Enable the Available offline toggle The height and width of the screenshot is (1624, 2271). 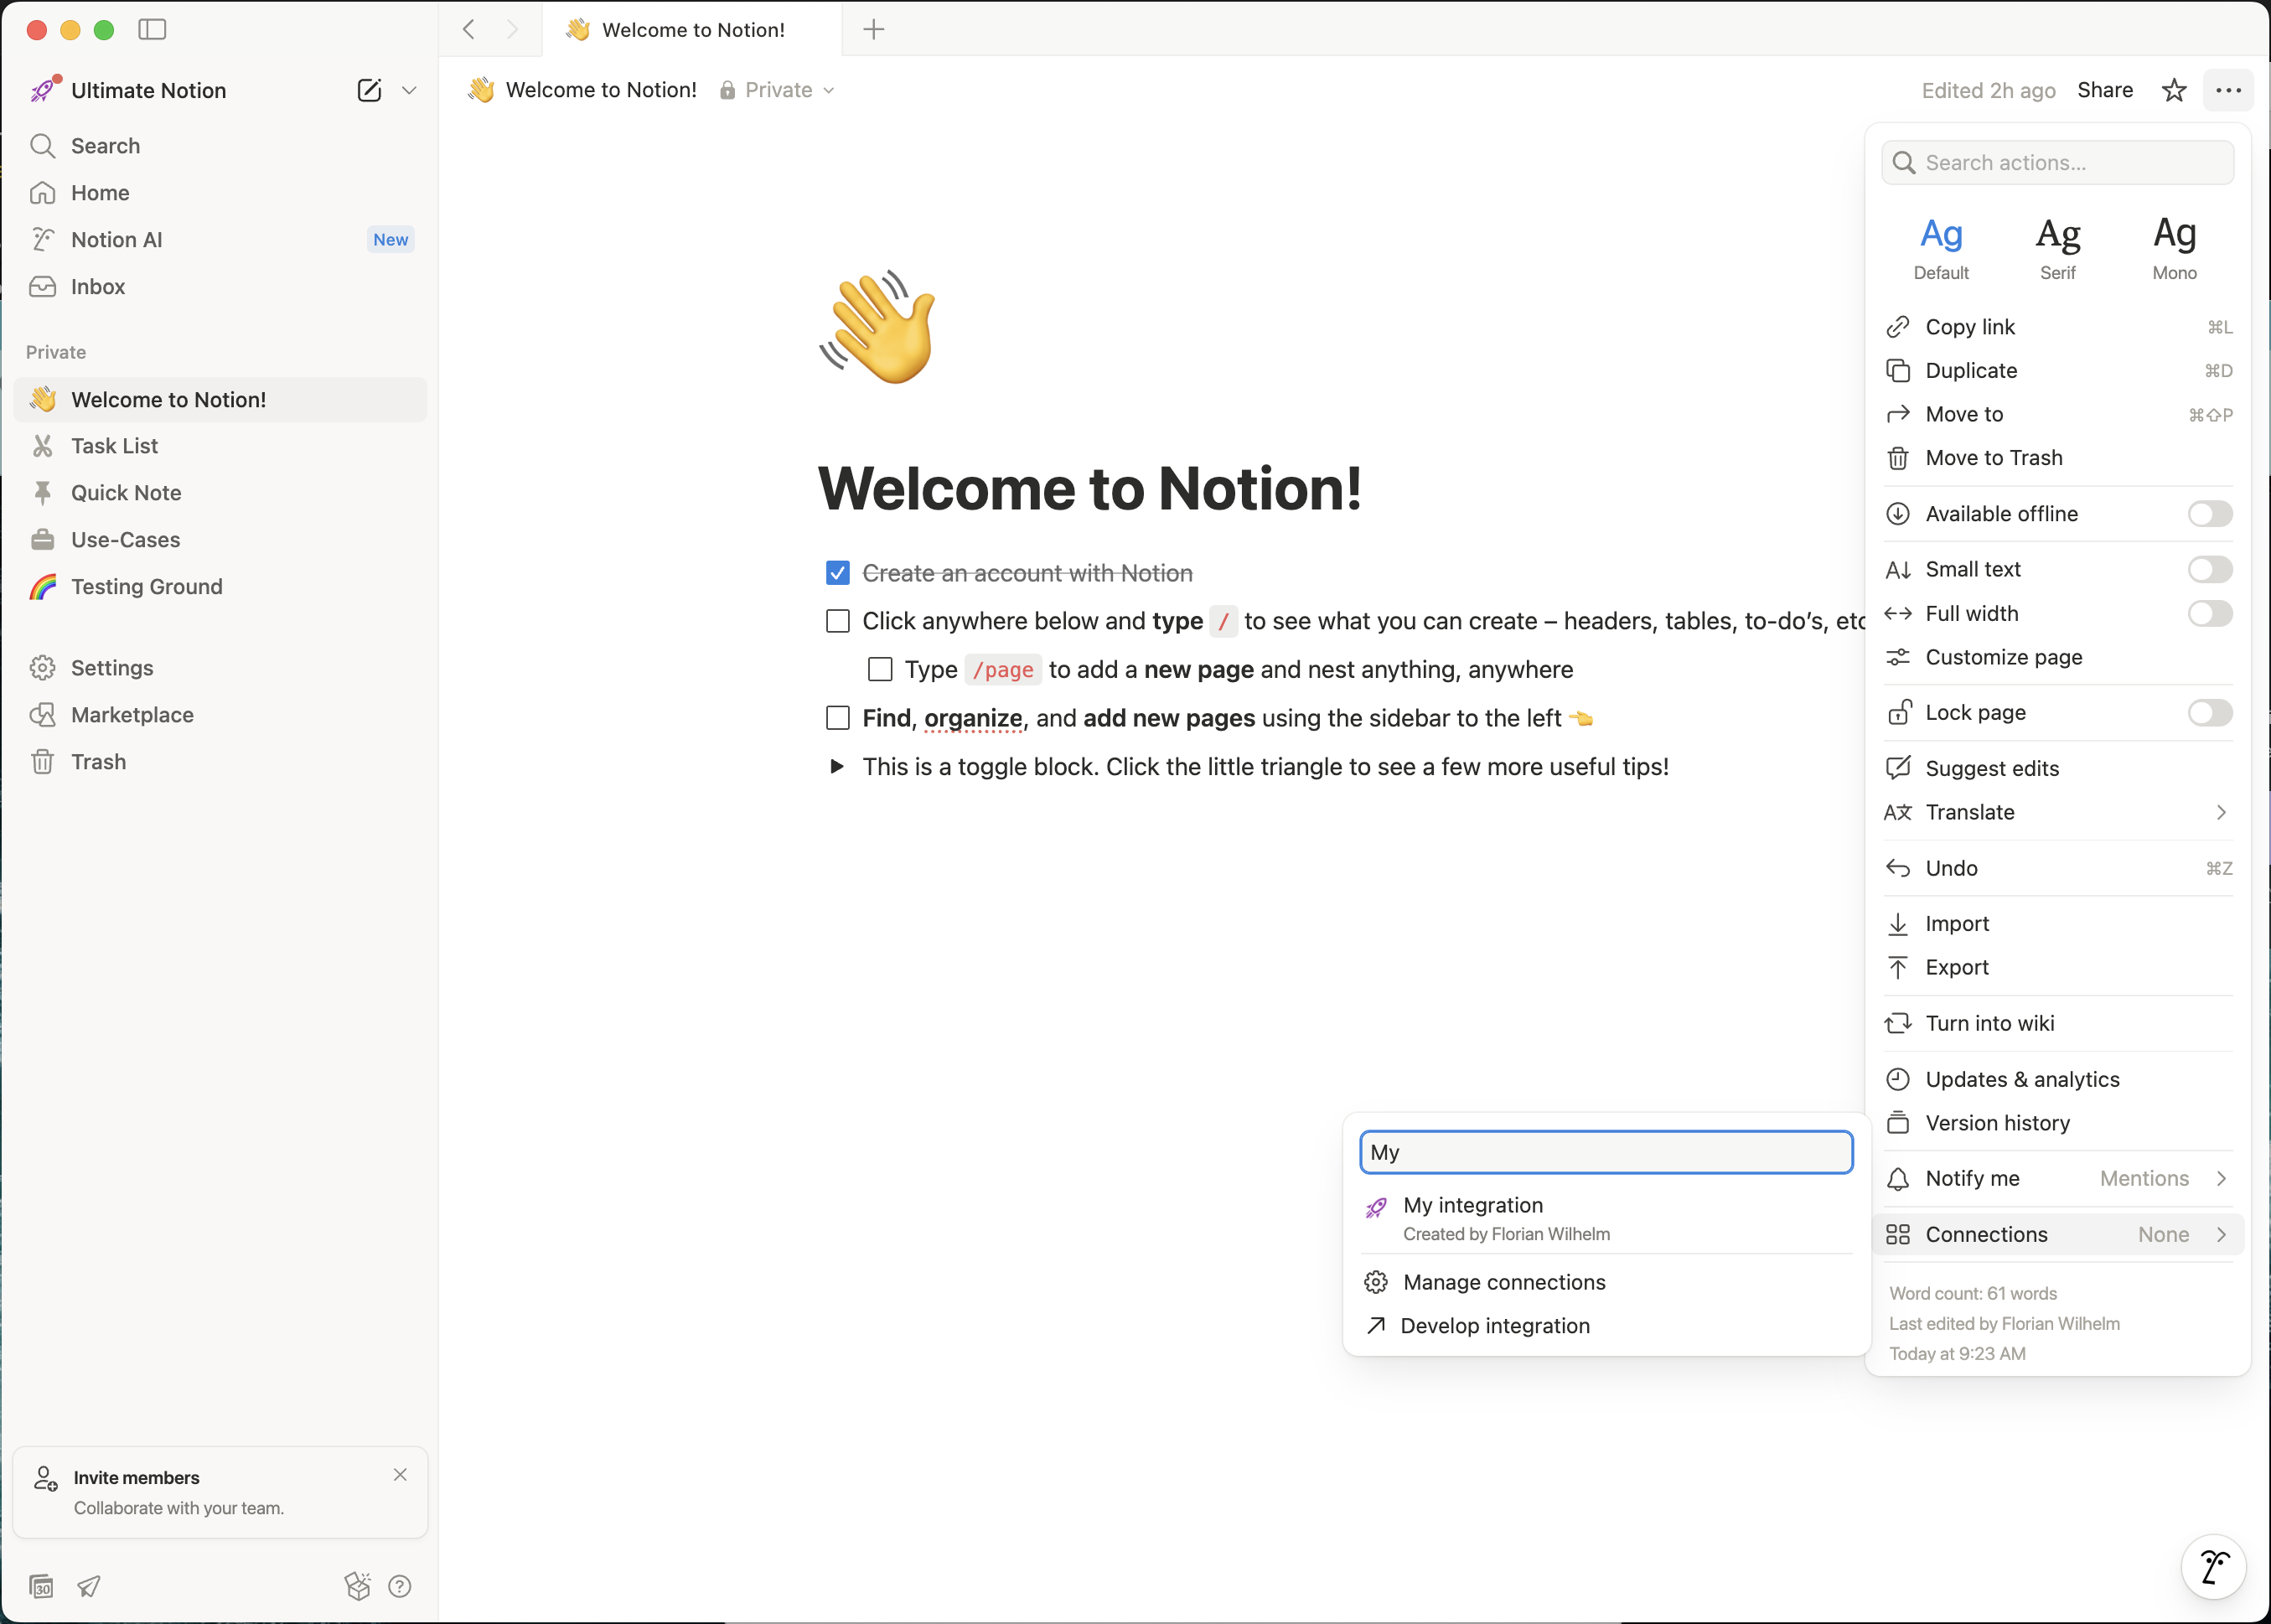(x=2210, y=514)
